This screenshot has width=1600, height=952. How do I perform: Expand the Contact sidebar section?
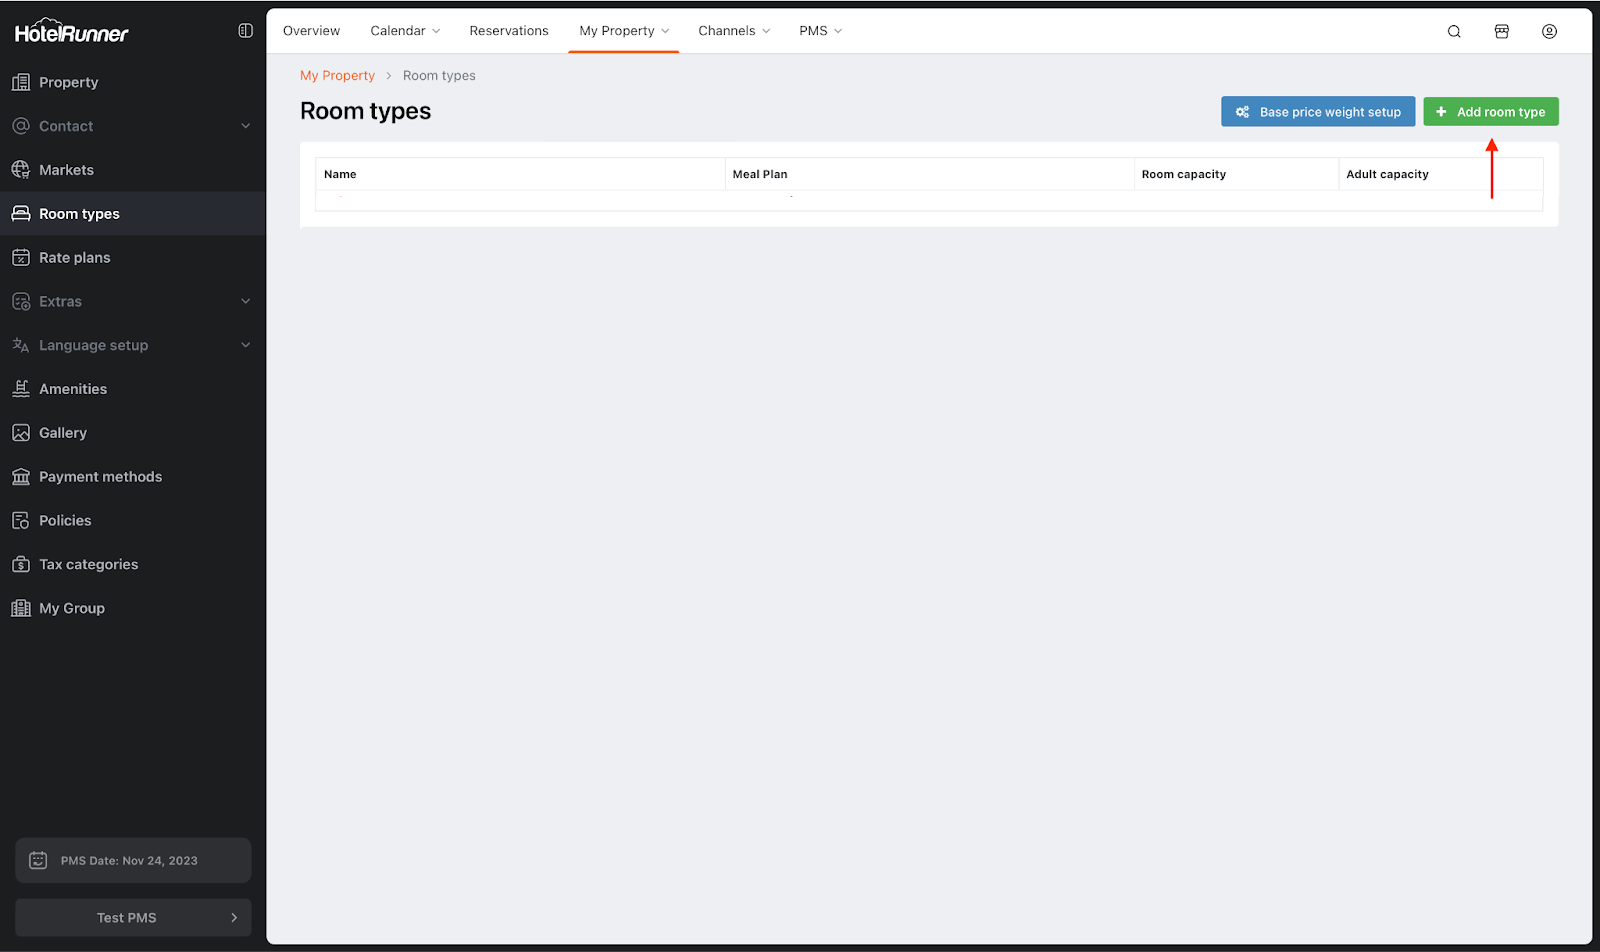[x=245, y=126]
